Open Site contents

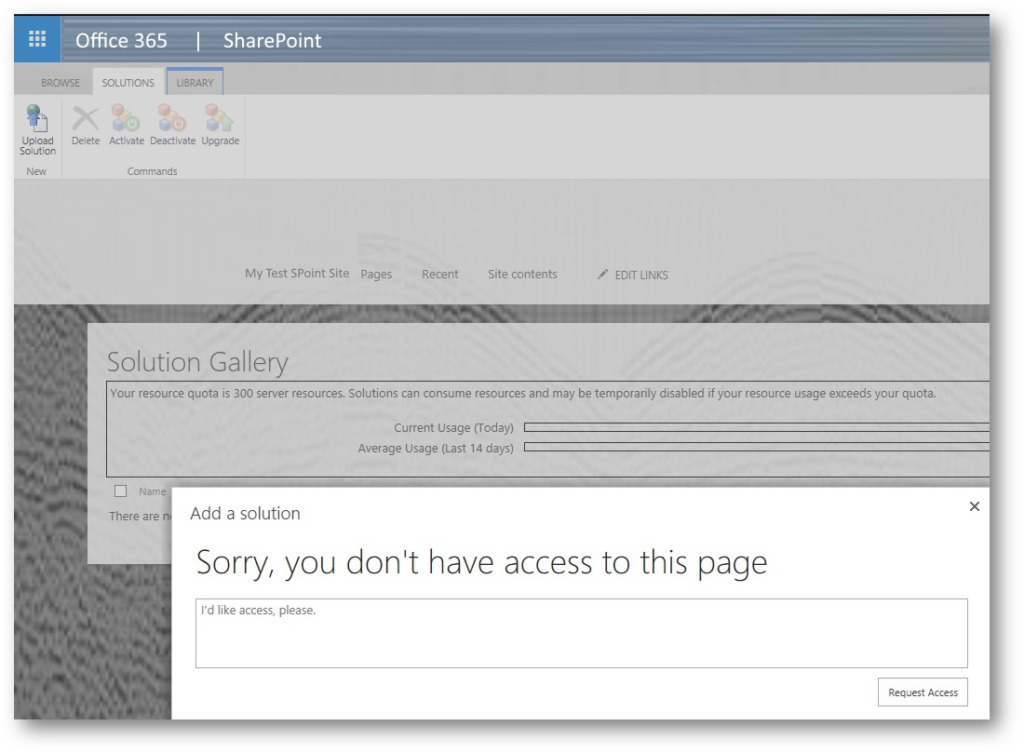[522, 273]
